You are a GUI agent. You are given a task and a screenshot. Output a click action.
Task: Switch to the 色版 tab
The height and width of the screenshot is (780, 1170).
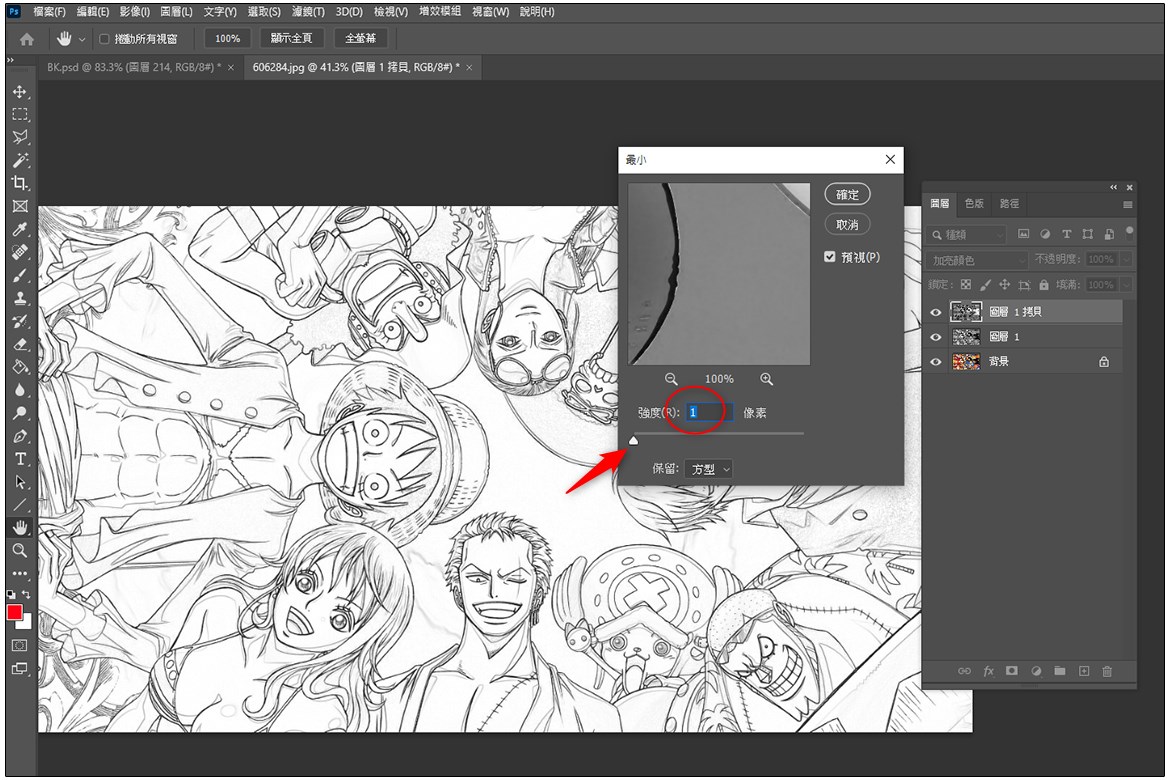click(x=974, y=203)
